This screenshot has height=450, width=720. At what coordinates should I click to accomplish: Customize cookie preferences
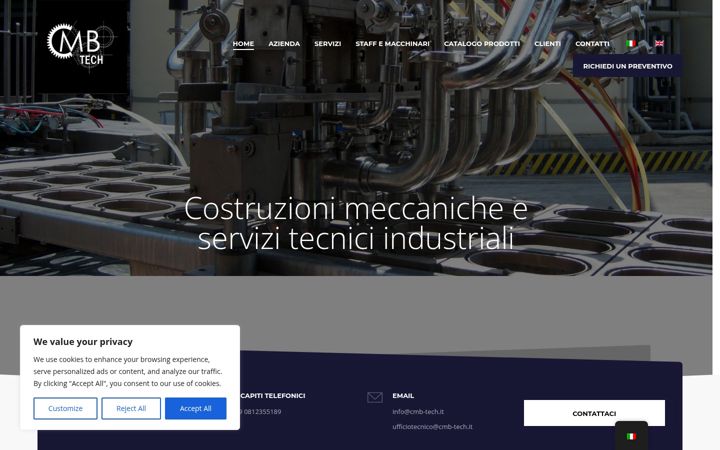(65, 408)
